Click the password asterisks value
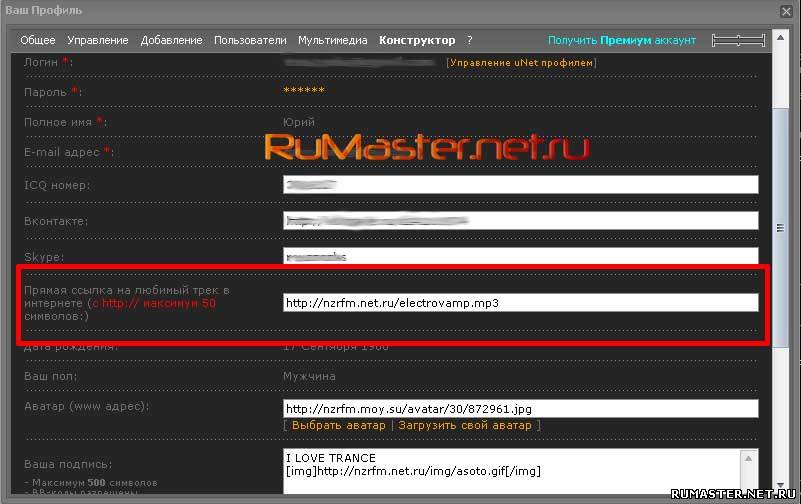This screenshot has height=504, width=801. 304,90
